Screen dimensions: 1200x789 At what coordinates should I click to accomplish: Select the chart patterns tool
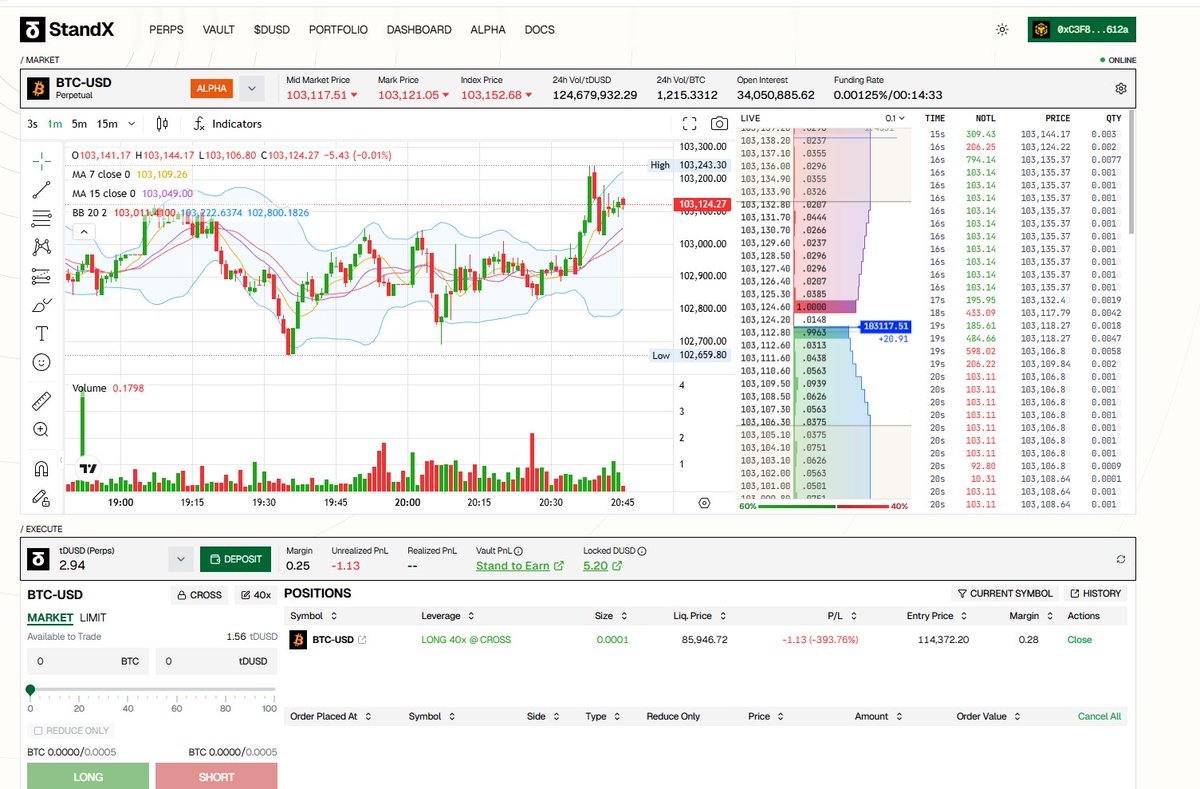41,246
